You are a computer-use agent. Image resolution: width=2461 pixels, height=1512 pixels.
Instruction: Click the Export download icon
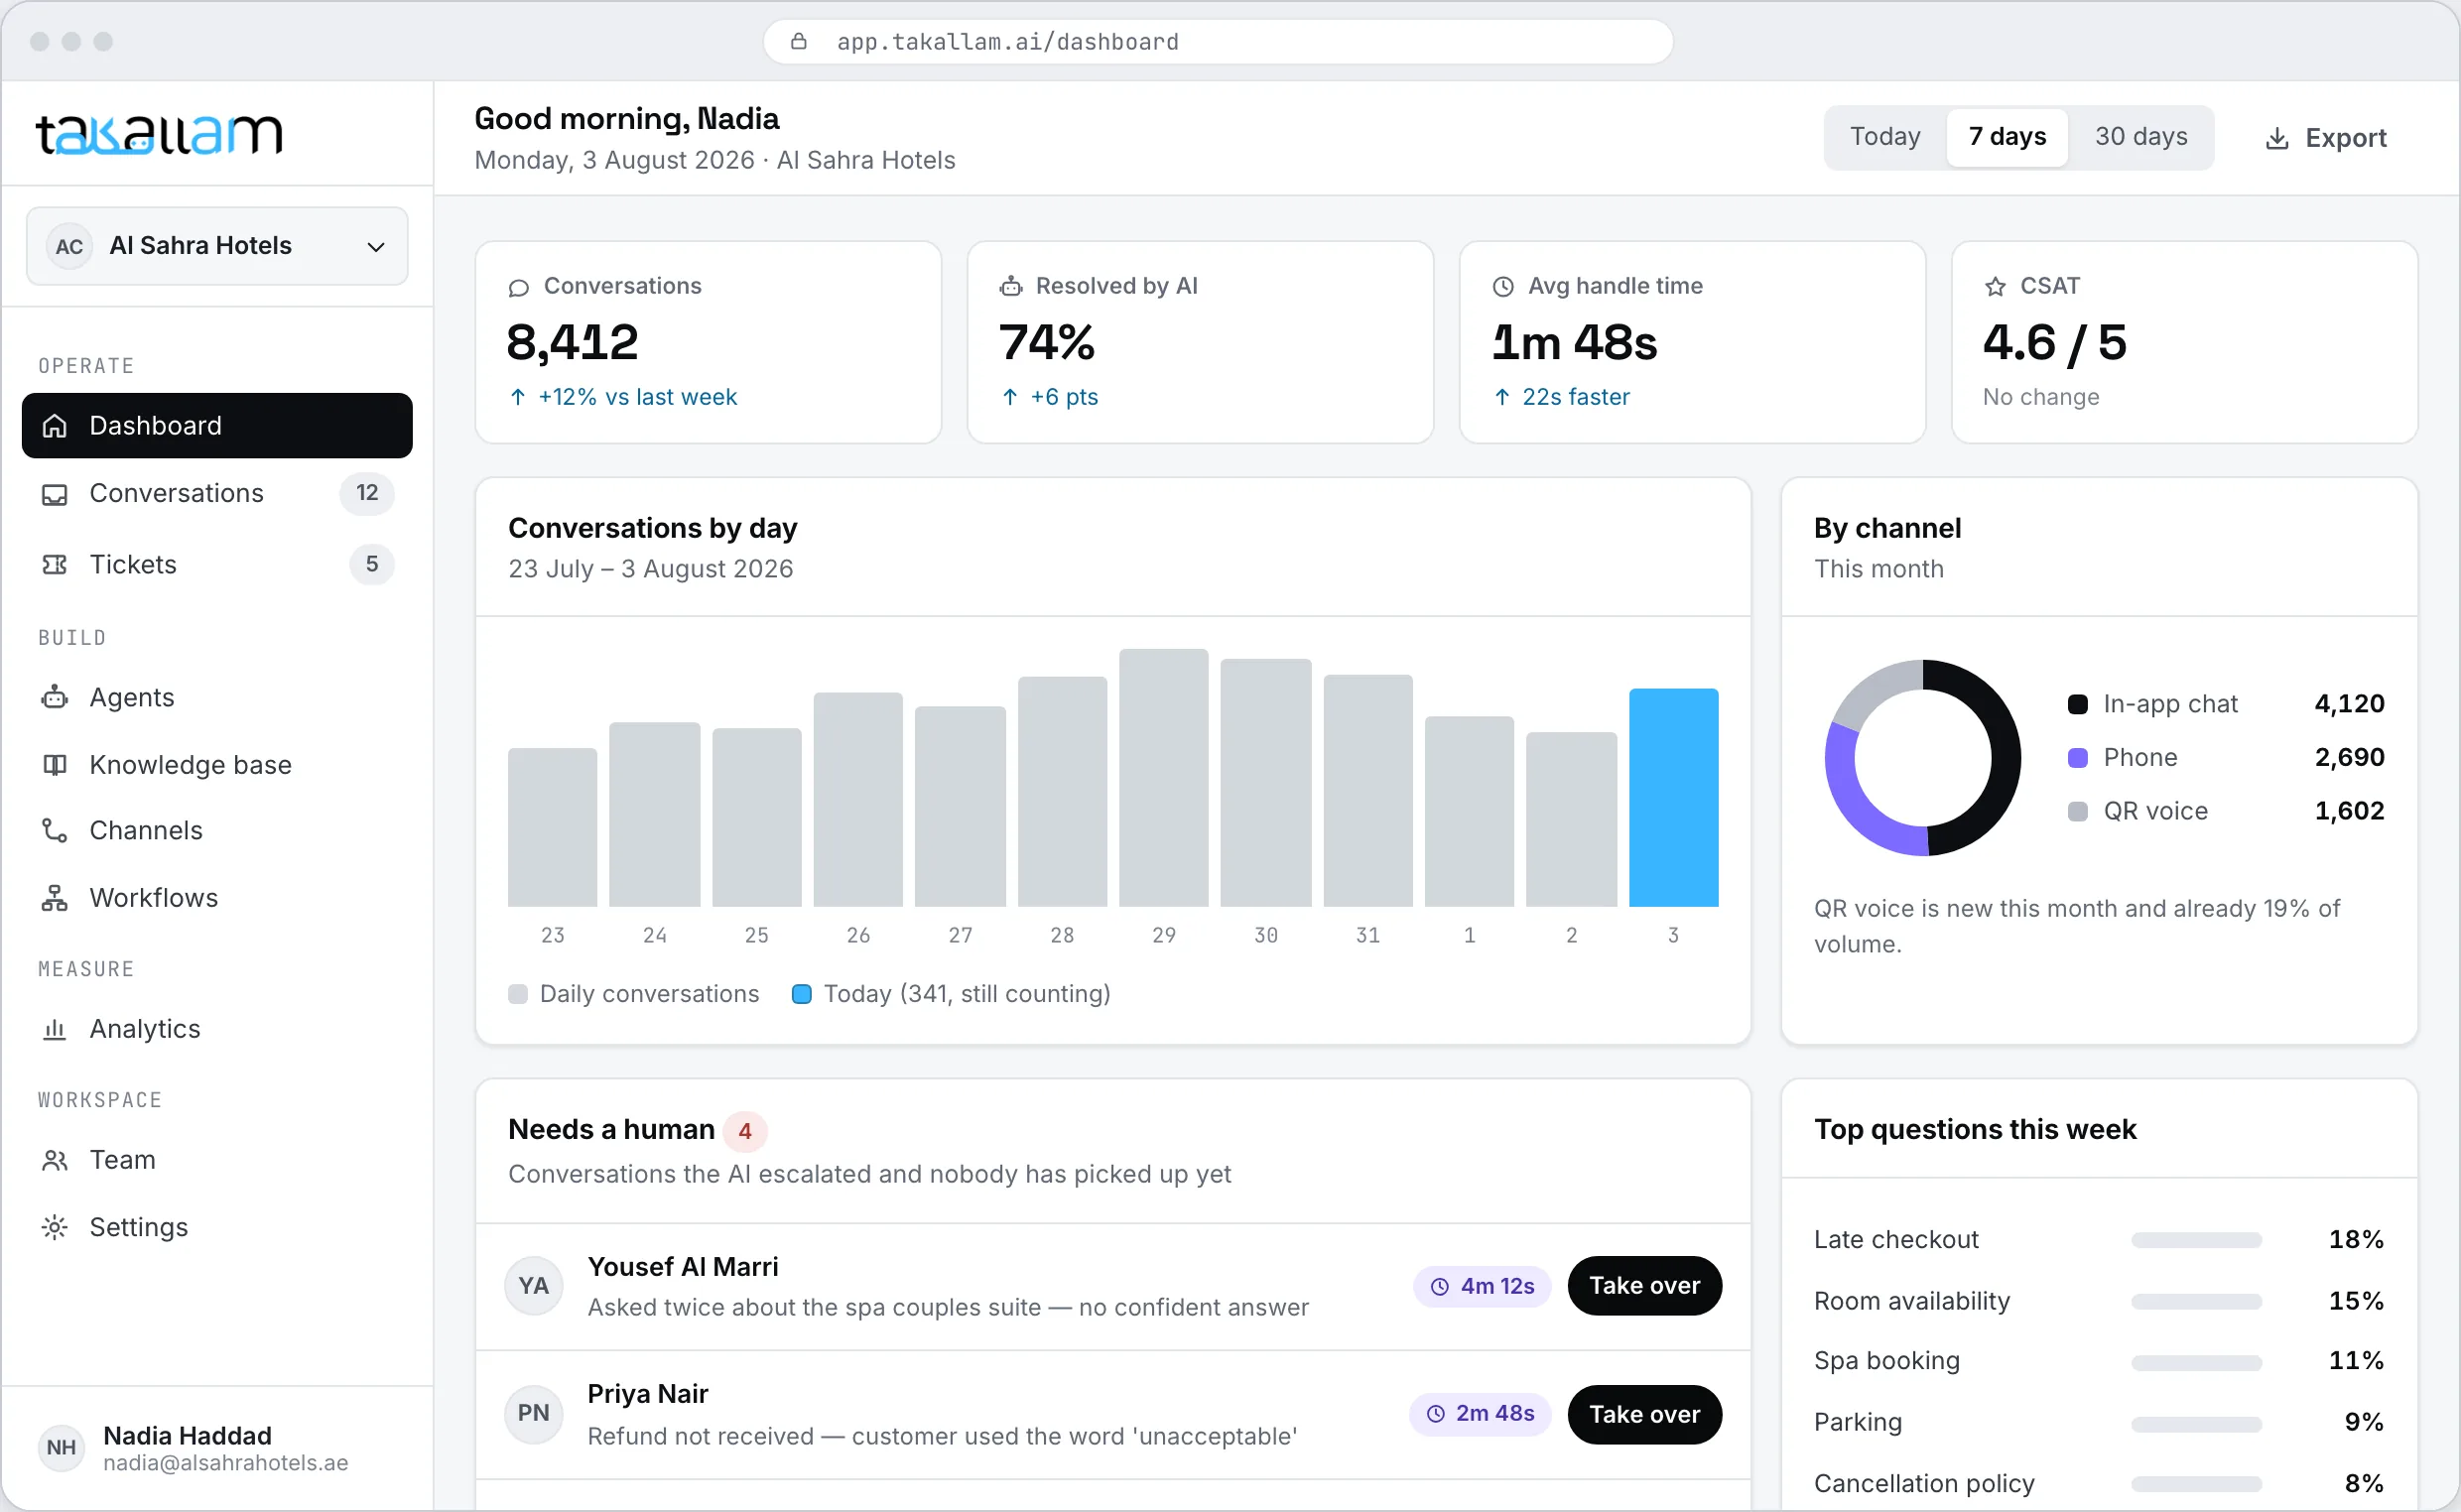click(x=2277, y=138)
